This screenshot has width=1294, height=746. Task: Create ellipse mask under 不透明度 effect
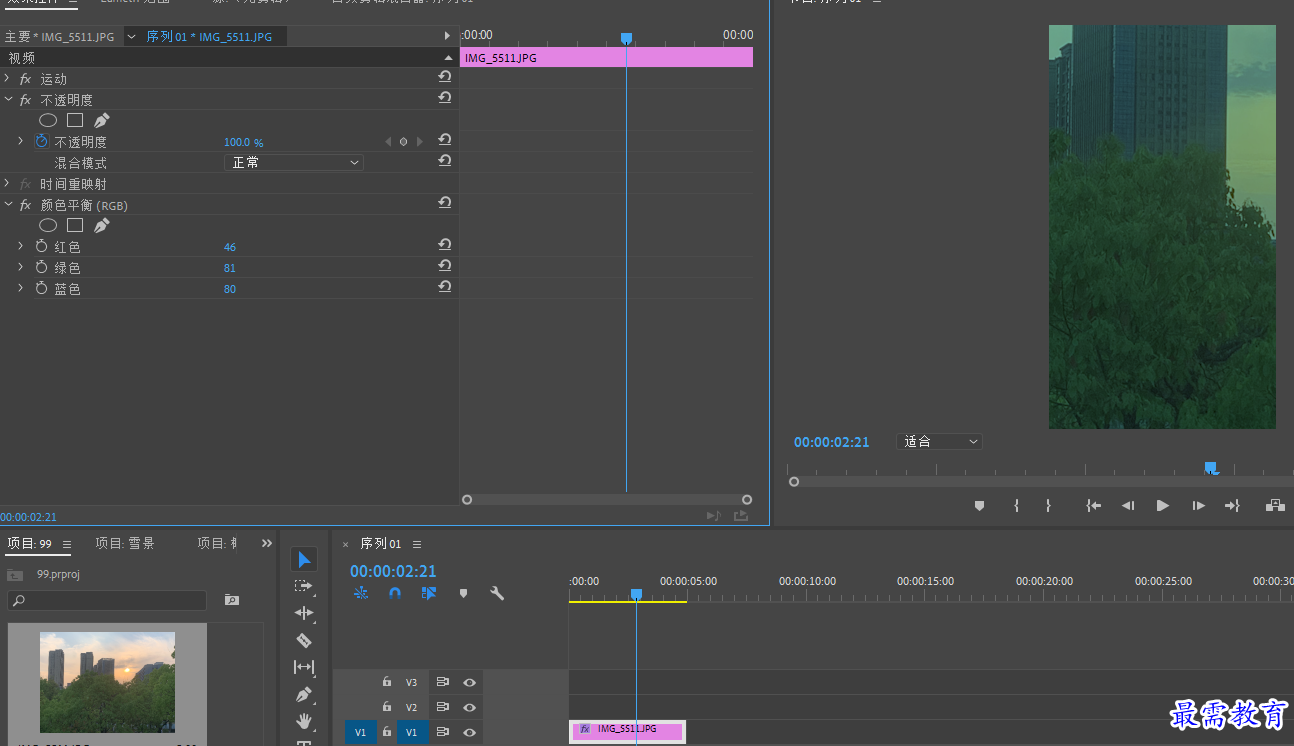(x=48, y=120)
